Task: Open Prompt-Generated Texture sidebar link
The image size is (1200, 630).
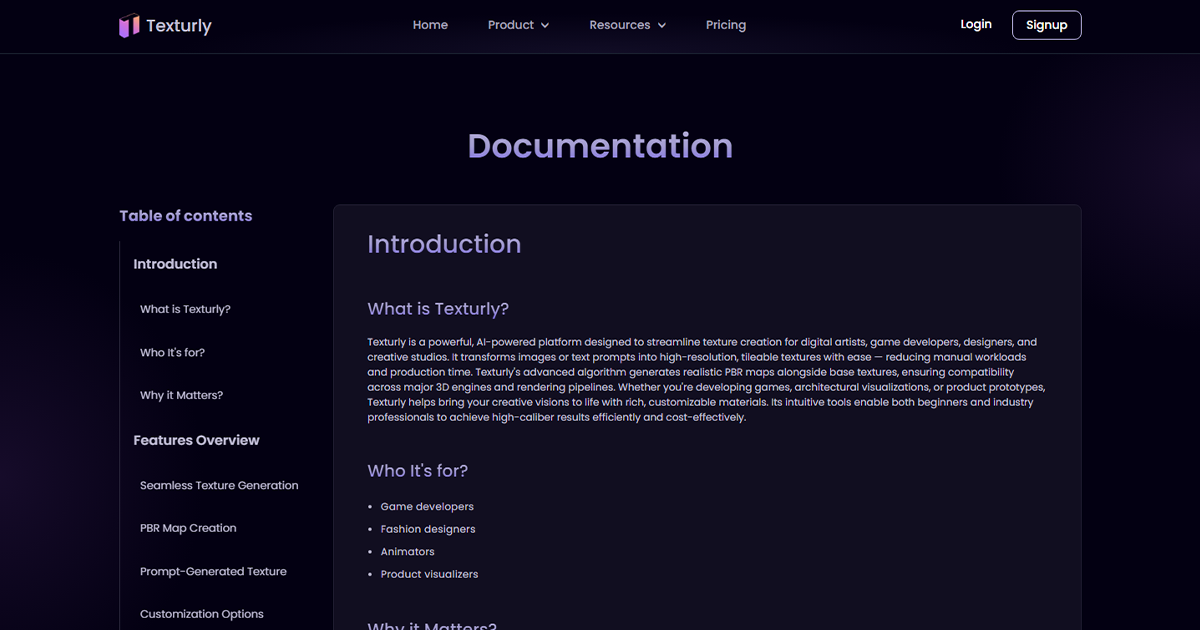Action: point(213,571)
